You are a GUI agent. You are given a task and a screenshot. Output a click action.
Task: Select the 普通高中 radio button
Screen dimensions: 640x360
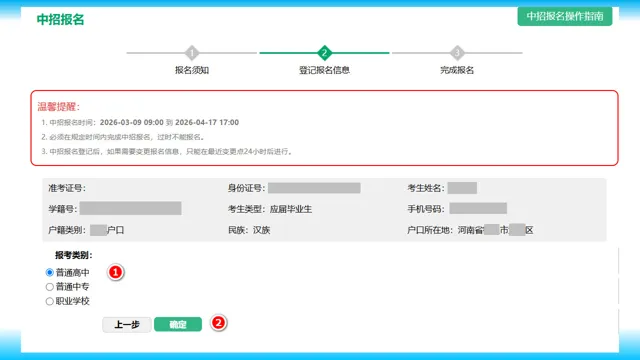click(50, 272)
